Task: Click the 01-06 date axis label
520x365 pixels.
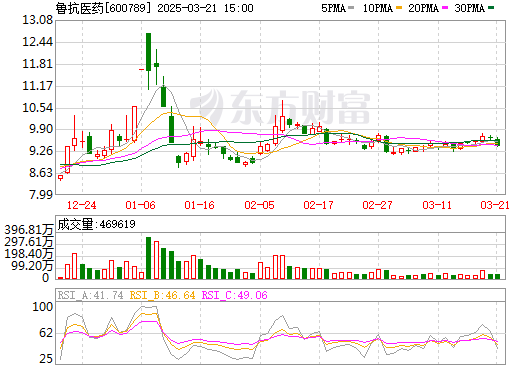Action: 140,205
